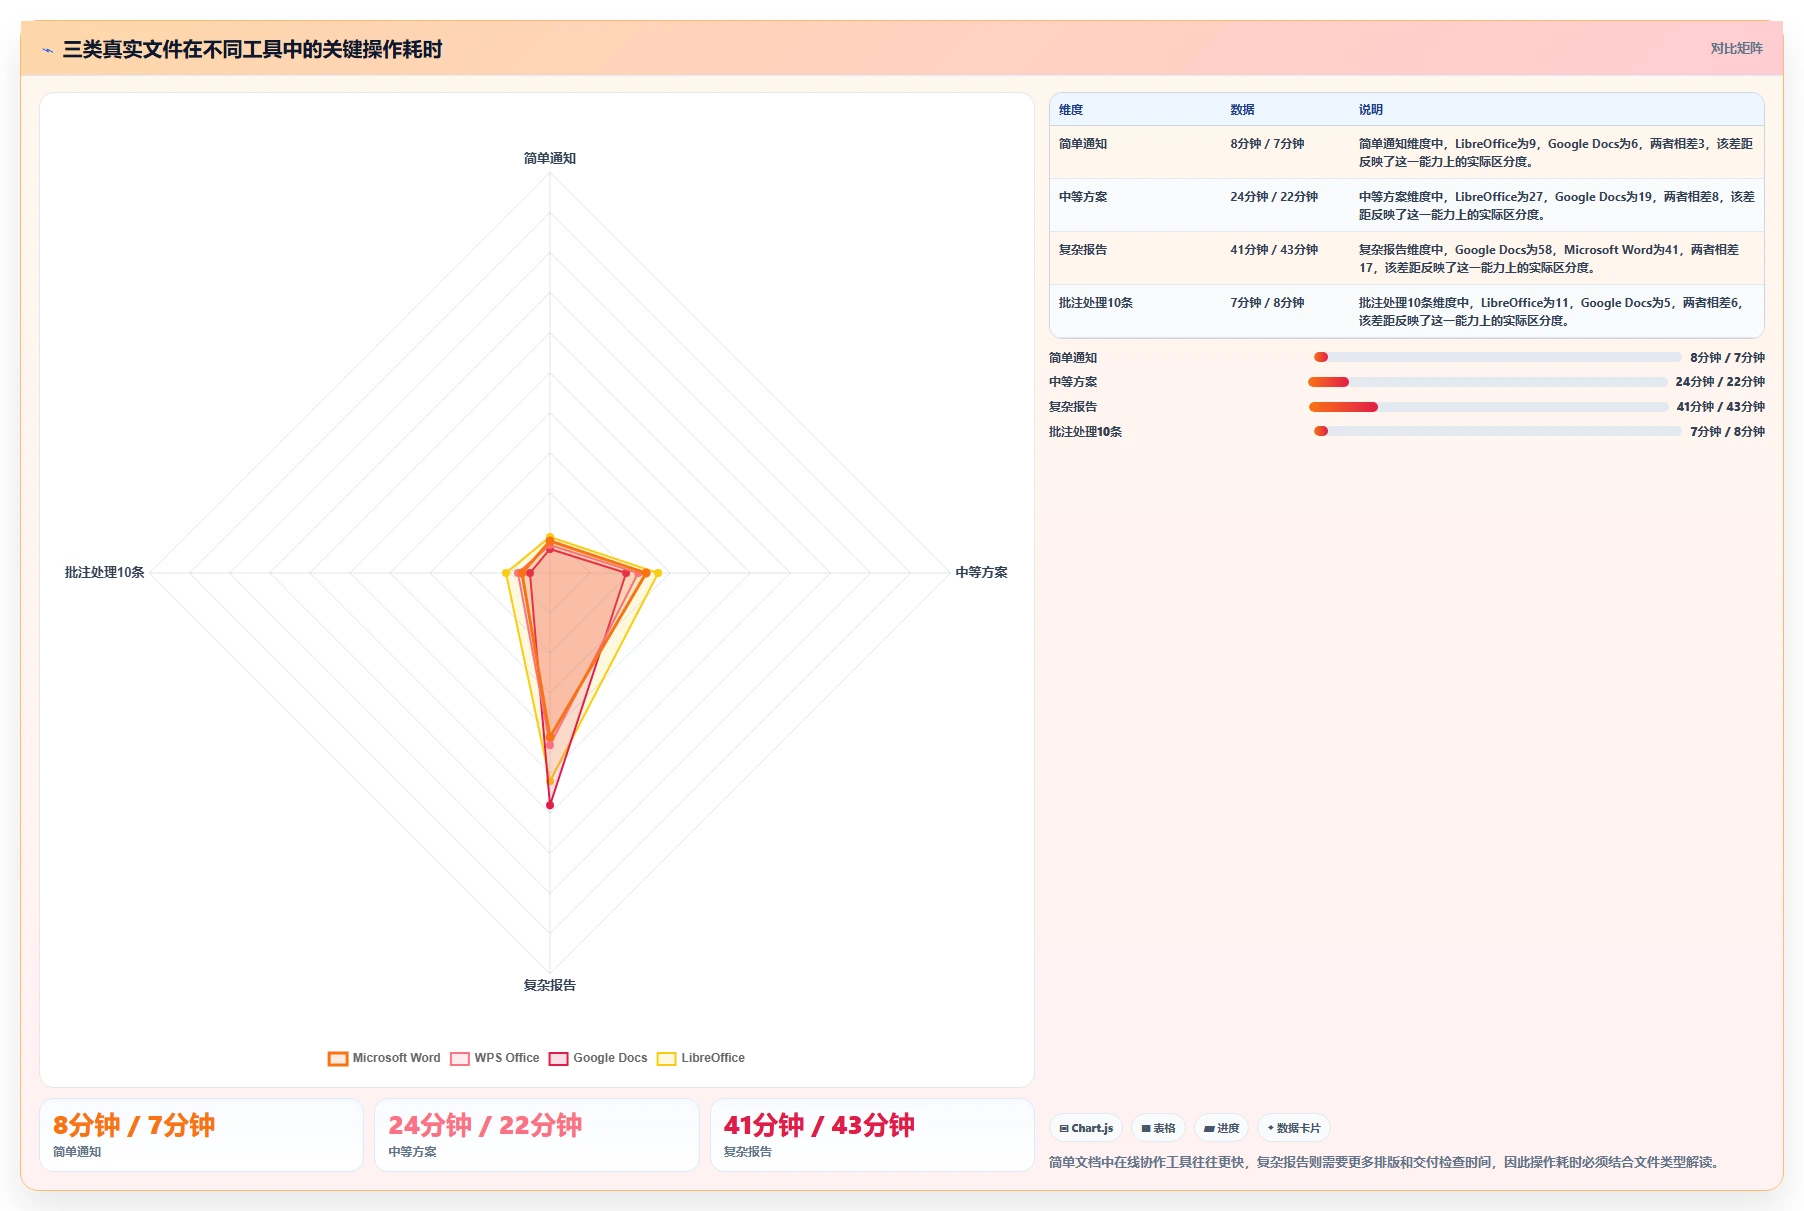Toggle the WPS Office legend series
The image size is (1804, 1211).
coord(495,1058)
